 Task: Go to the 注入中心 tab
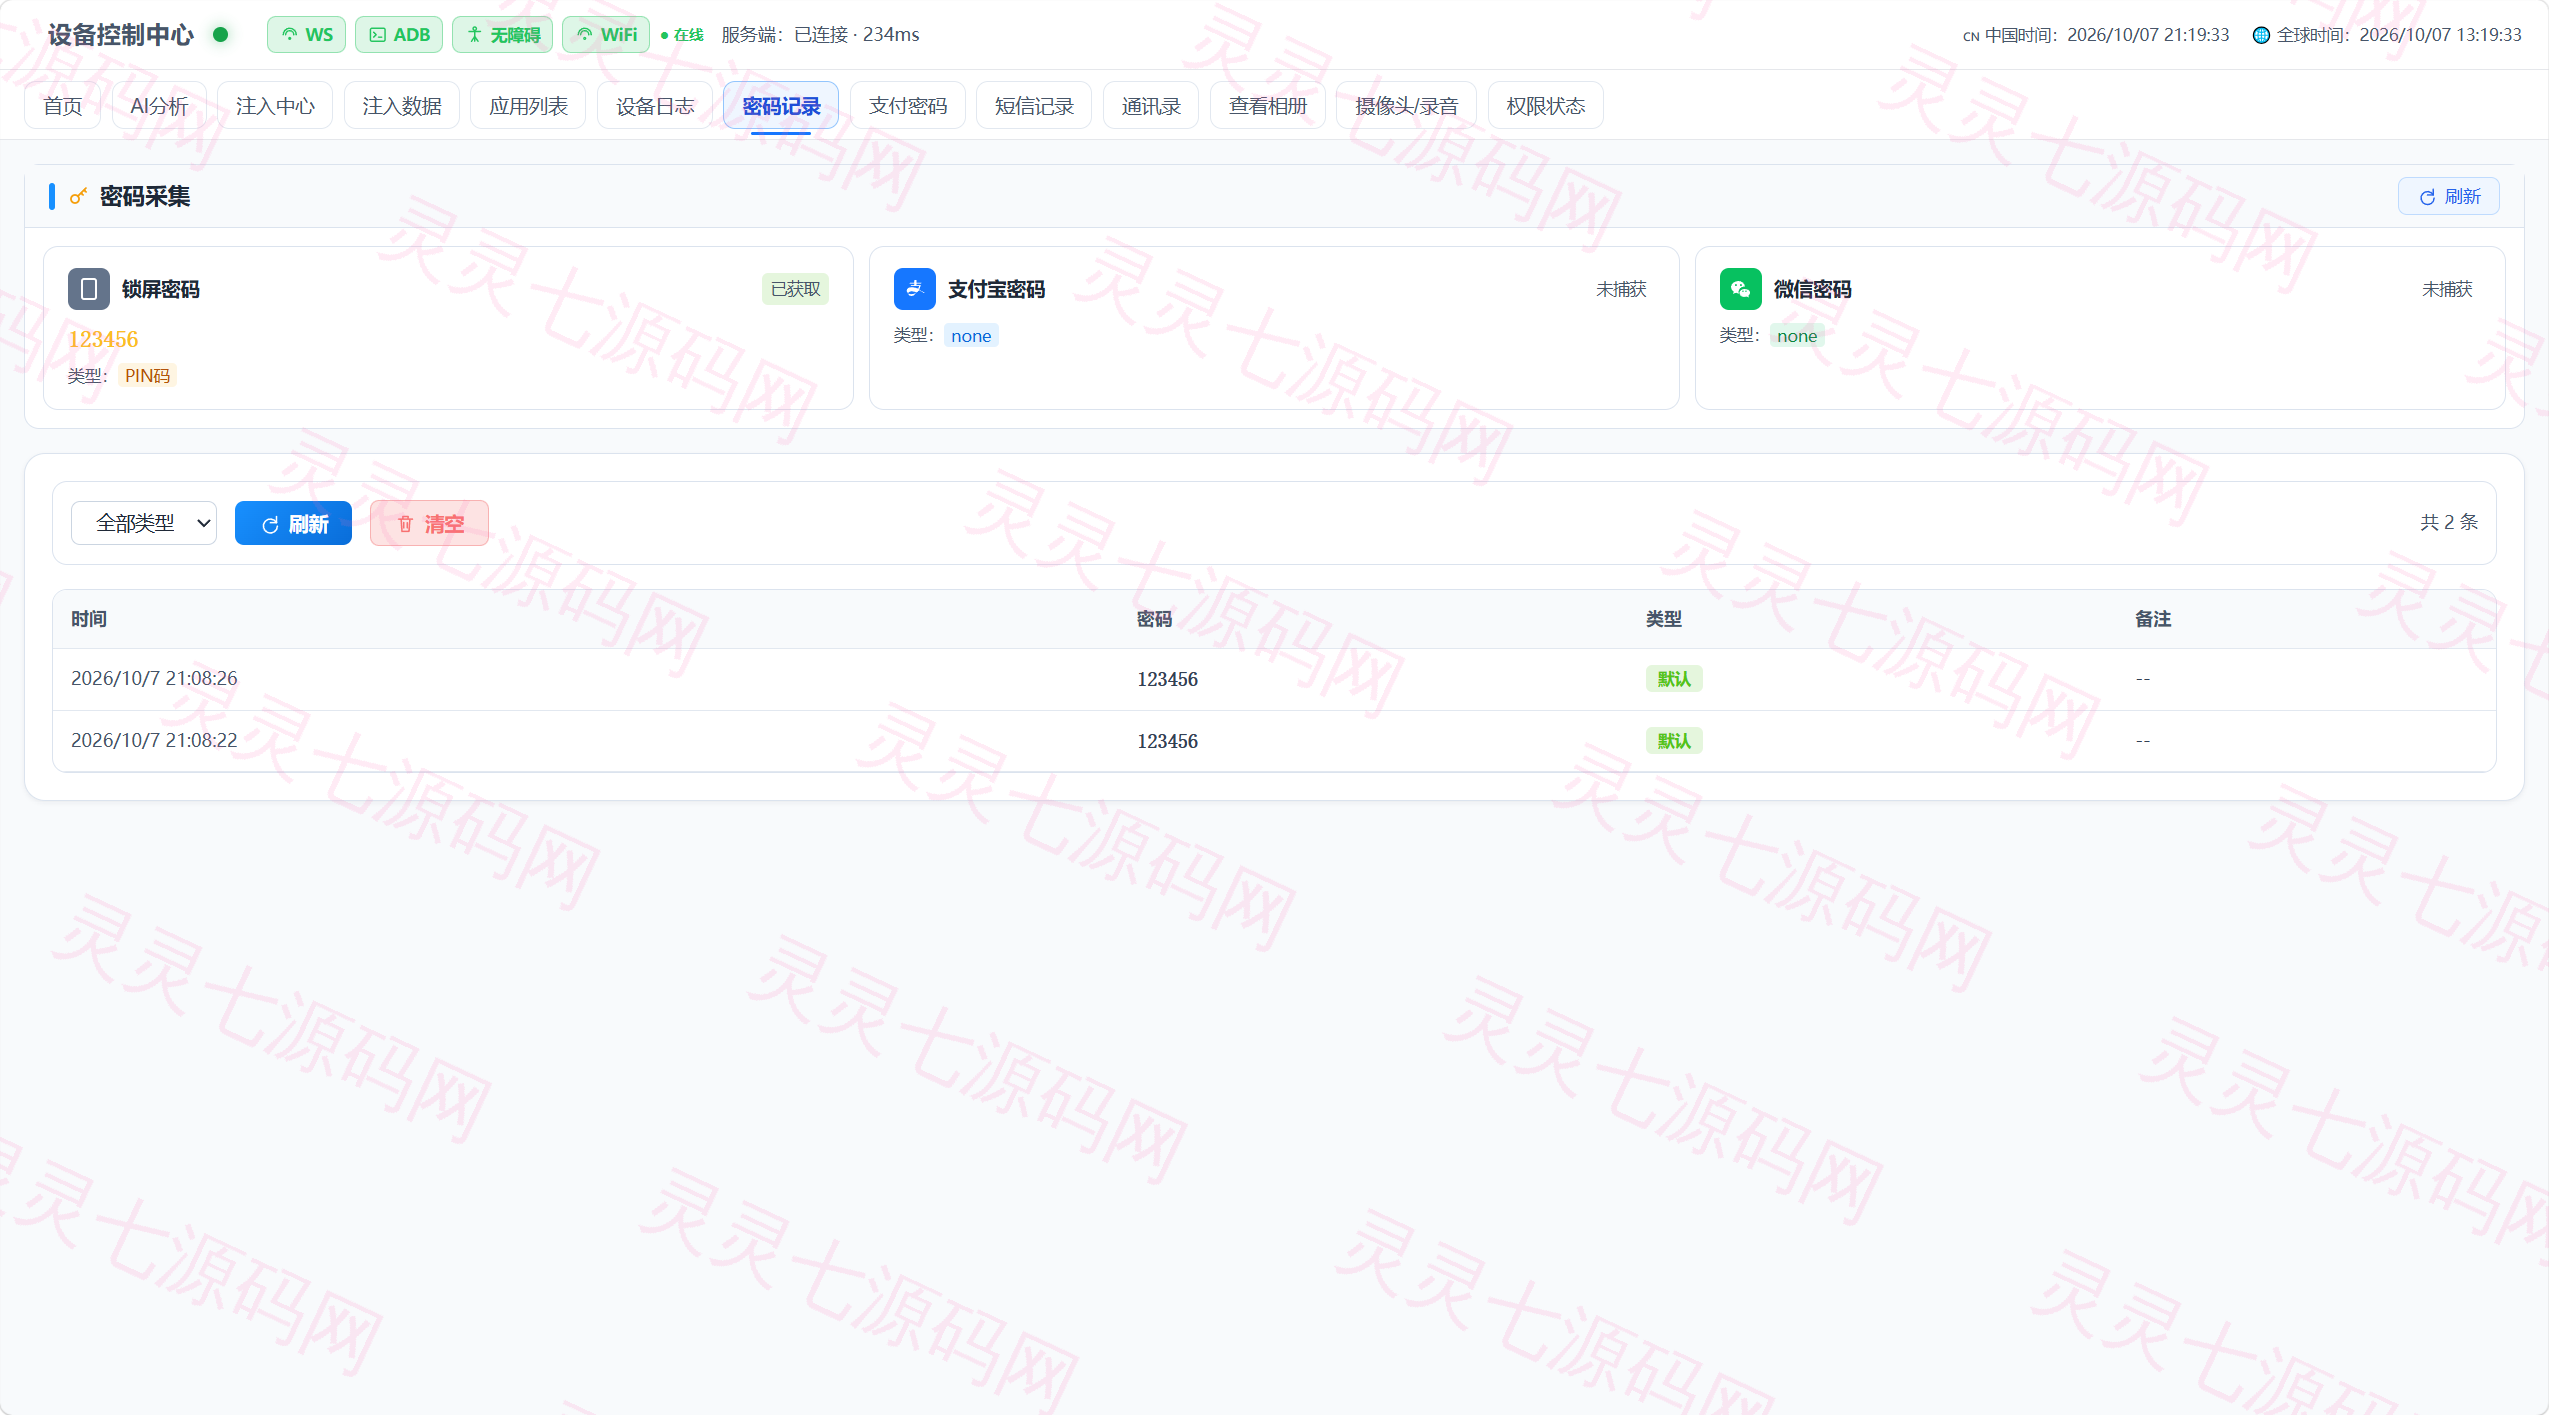click(x=275, y=105)
